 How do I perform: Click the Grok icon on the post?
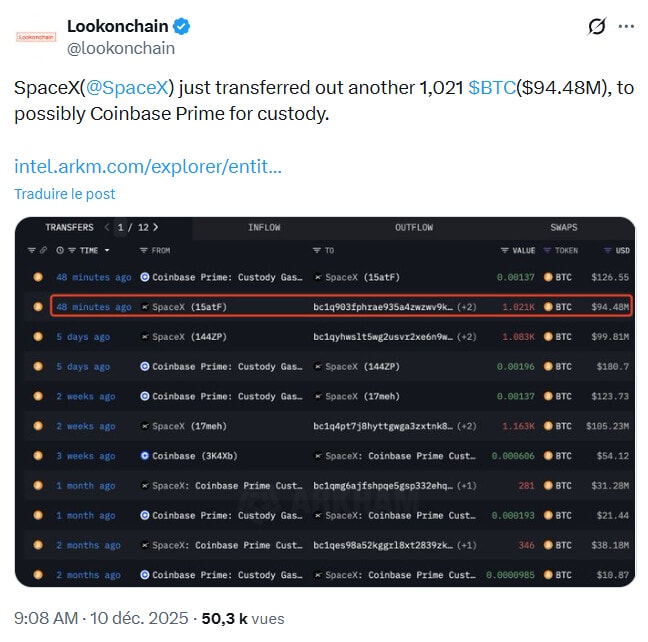(597, 27)
